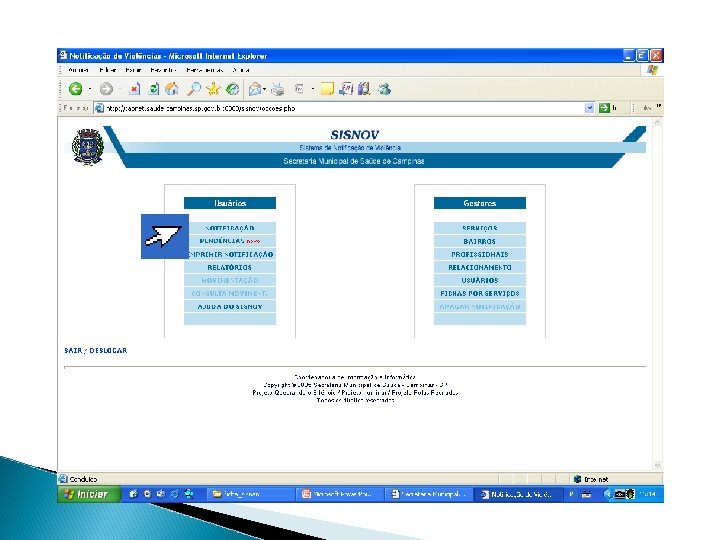Viewport: 720px width, 540px height.
Task: Click the Refresh page icon
Action: pyautogui.click(x=154, y=89)
